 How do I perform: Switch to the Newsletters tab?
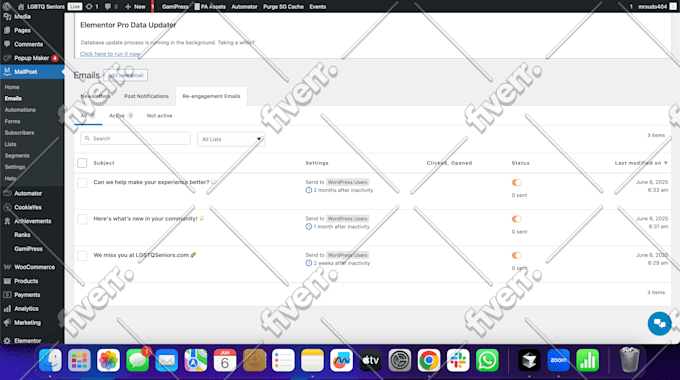(95, 96)
